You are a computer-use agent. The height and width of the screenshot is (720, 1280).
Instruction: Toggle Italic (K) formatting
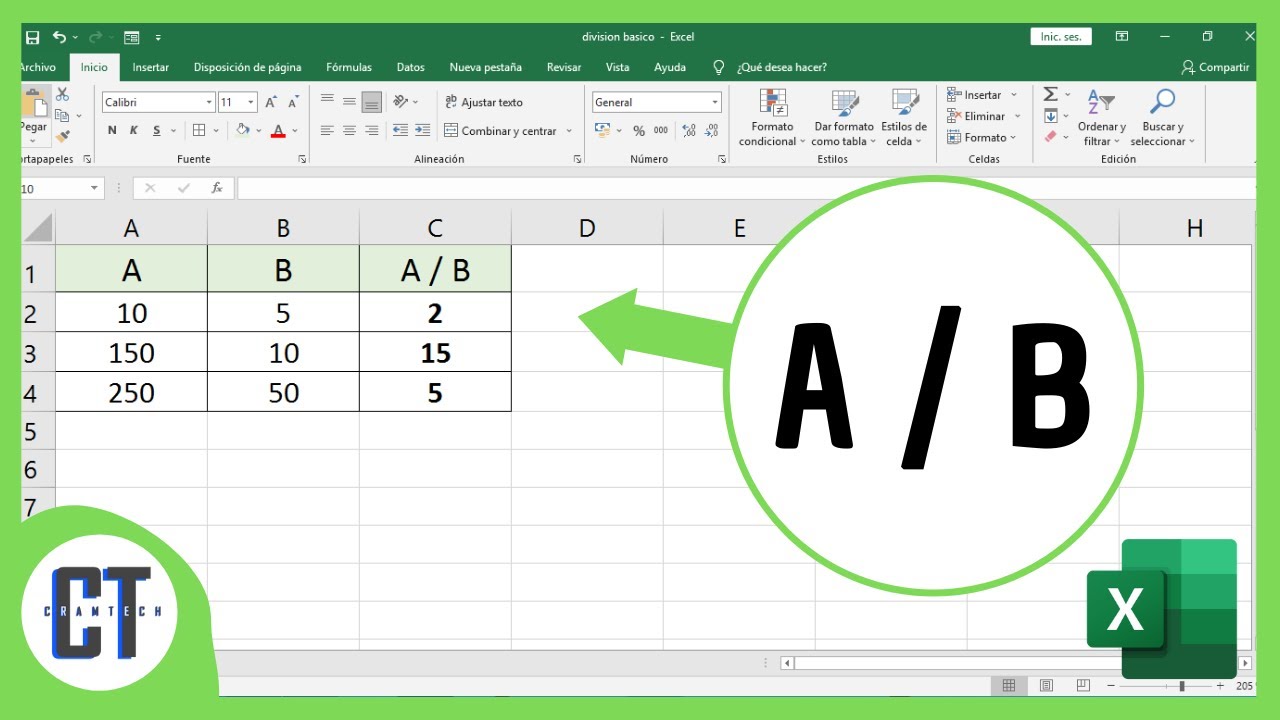point(134,131)
